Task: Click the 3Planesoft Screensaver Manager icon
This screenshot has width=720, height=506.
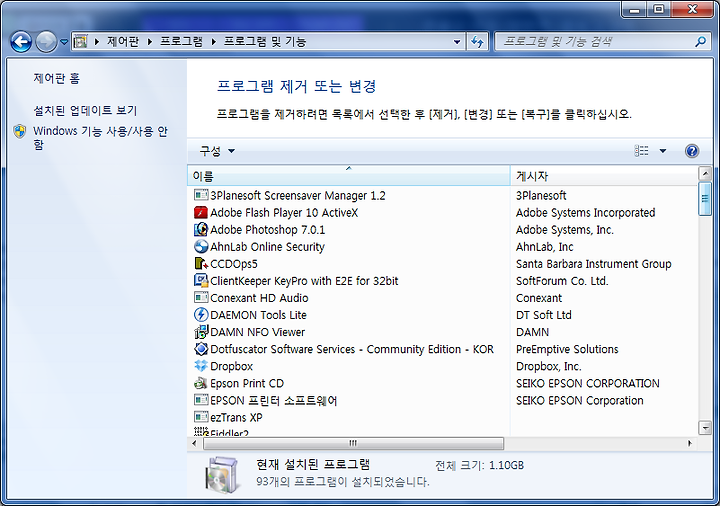Action: click(201, 195)
